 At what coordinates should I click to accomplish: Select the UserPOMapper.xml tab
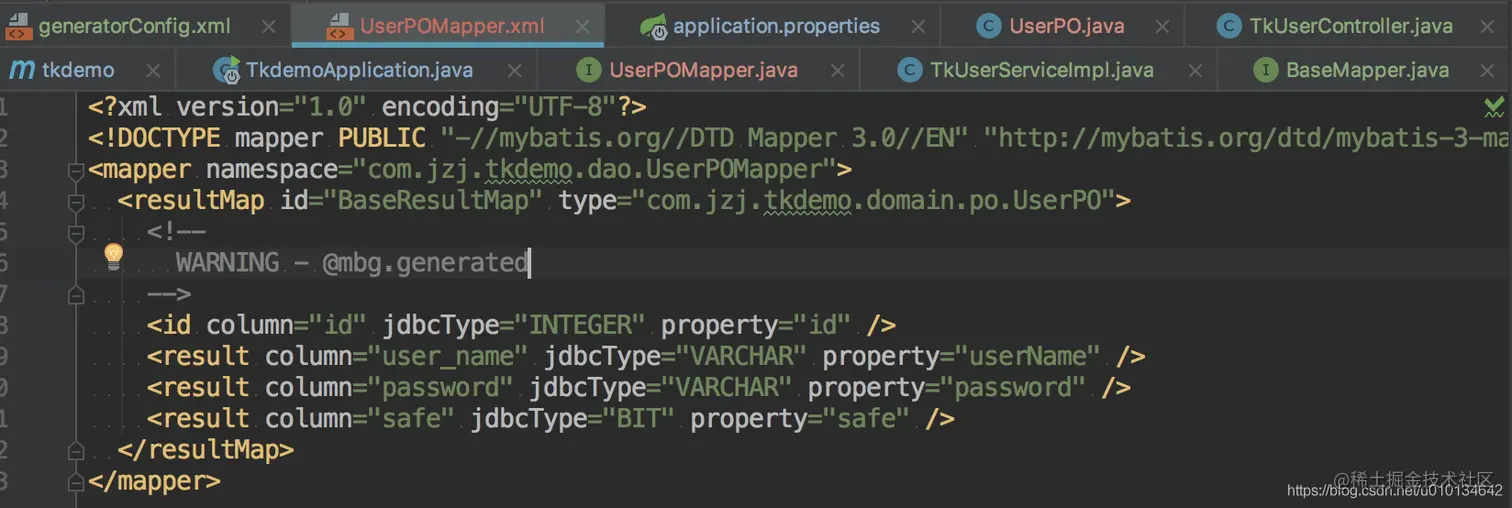pos(448,26)
